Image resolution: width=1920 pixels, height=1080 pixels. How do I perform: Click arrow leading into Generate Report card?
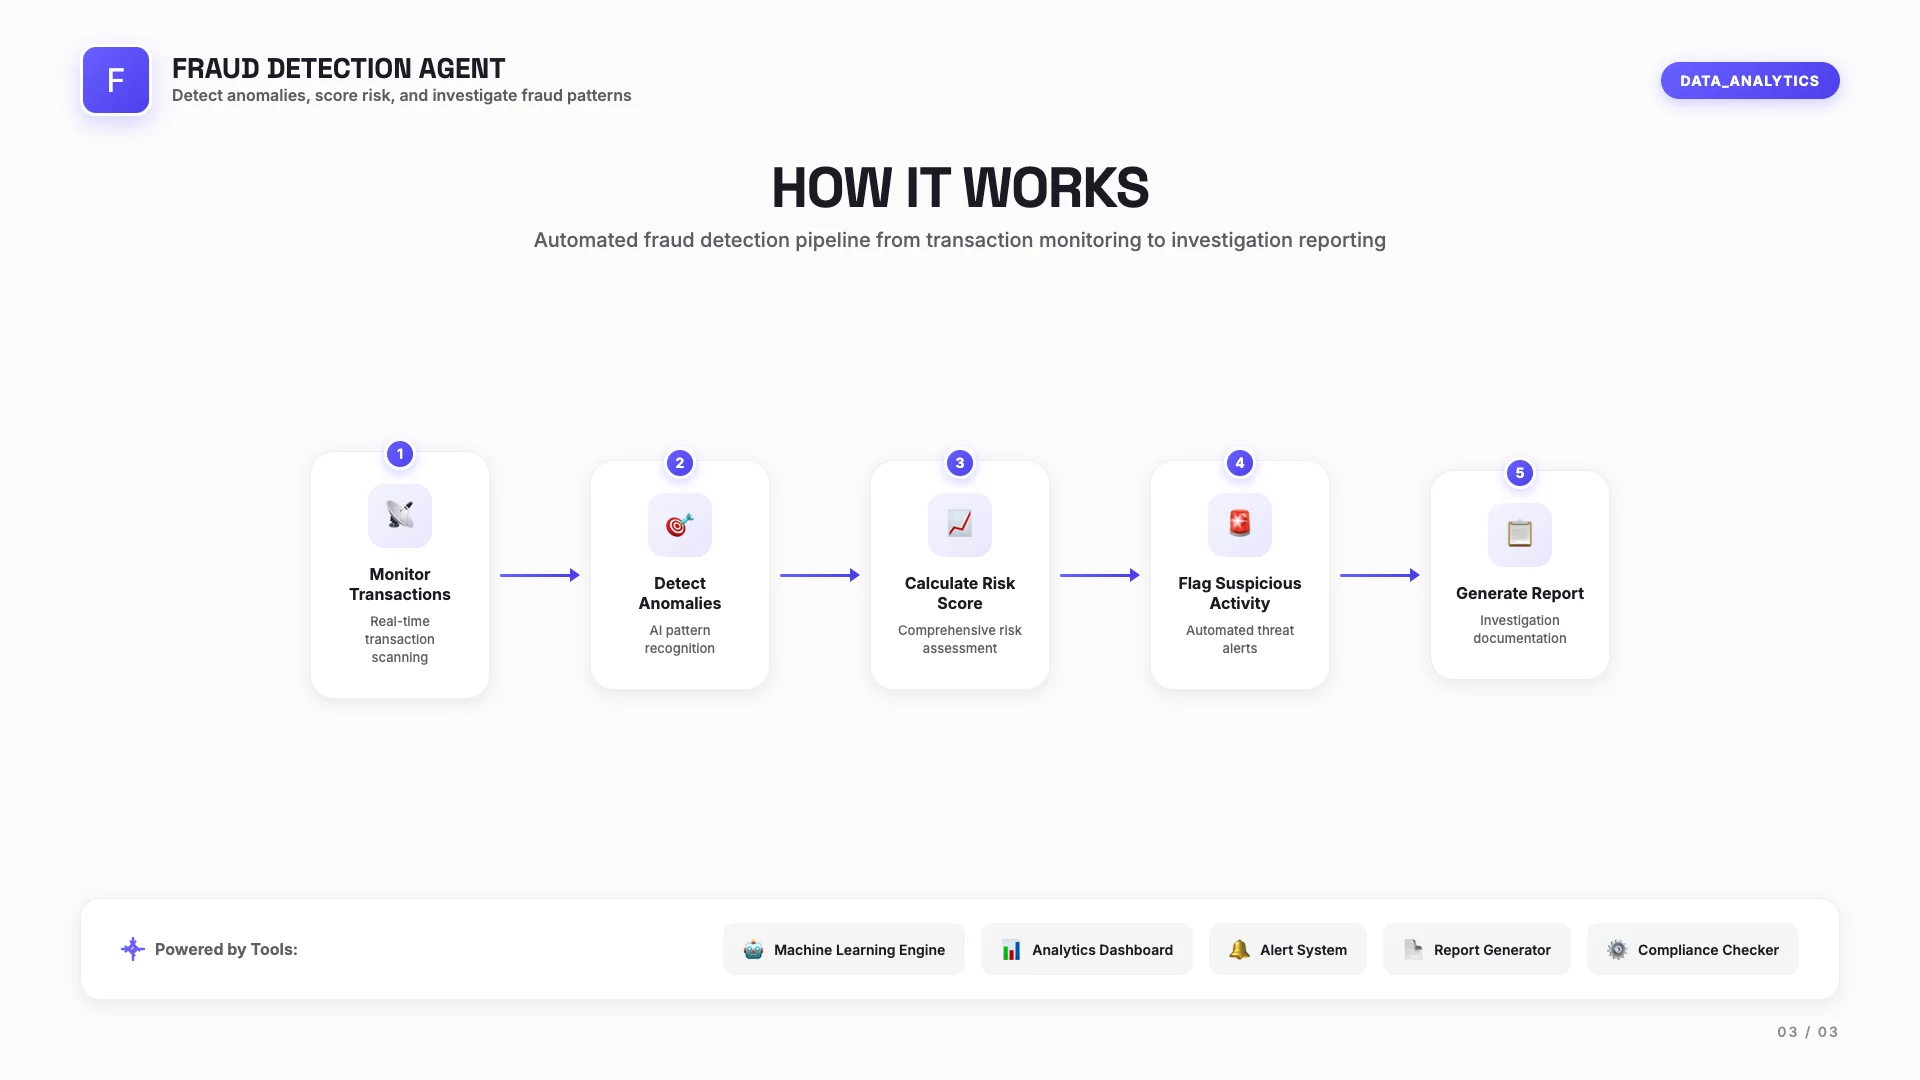[1380, 575]
